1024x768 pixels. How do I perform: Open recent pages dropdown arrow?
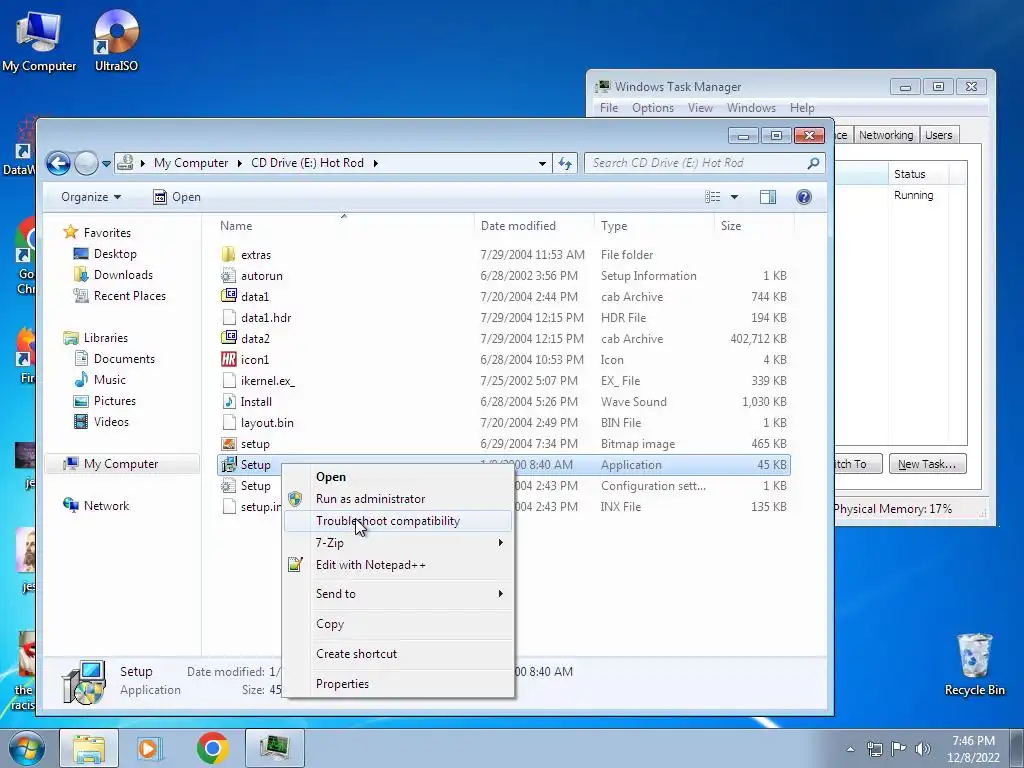point(106,163)
